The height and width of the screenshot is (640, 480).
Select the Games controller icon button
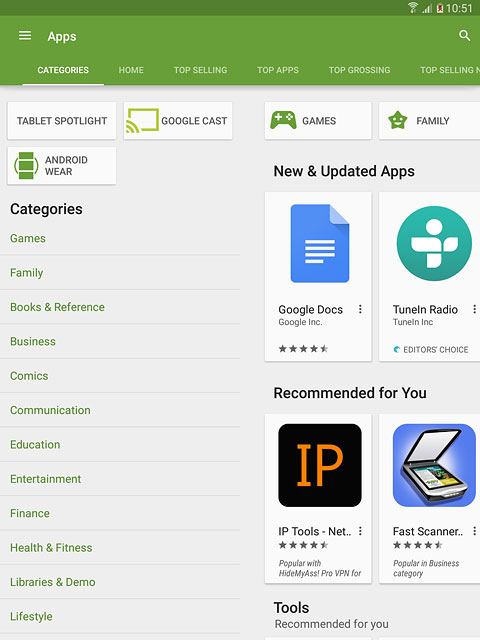318,121
